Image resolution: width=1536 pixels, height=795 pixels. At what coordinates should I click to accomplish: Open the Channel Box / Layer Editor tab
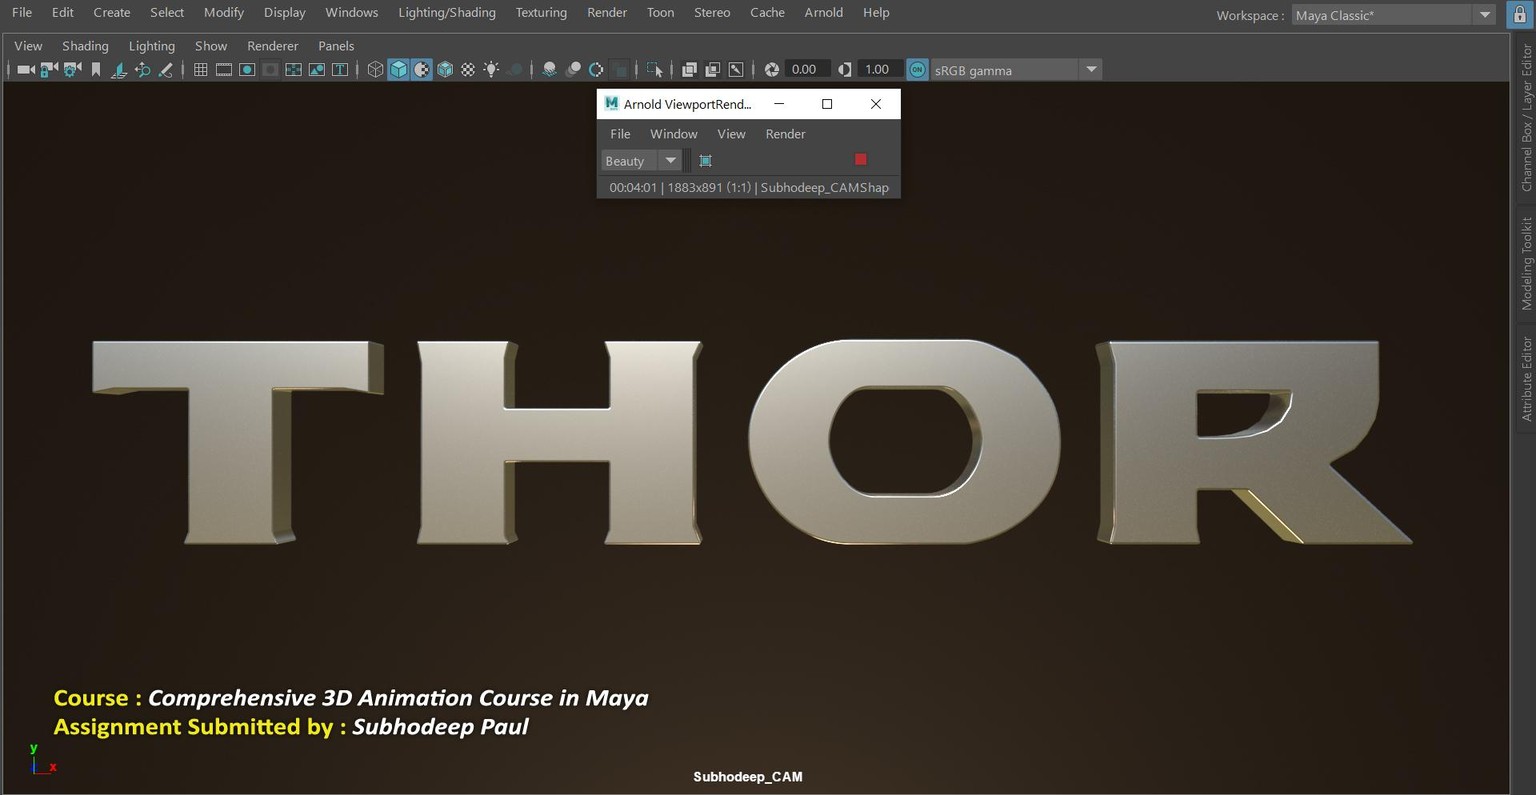point(1526,117)
